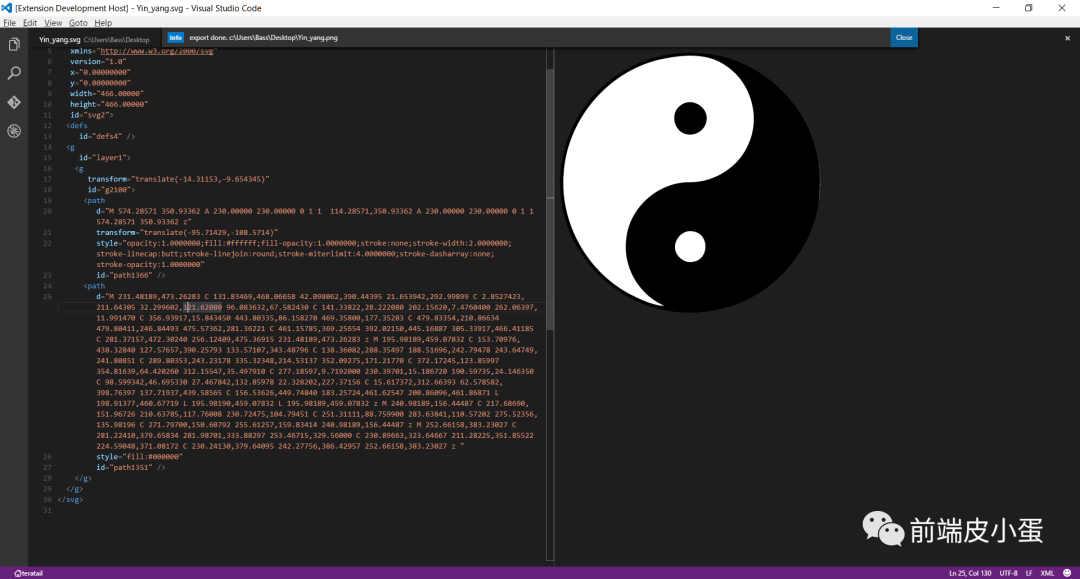This screenshot has width=1080, height=579.
Task: Open the w3.org svg namespace link
Action: click(156, 51)
